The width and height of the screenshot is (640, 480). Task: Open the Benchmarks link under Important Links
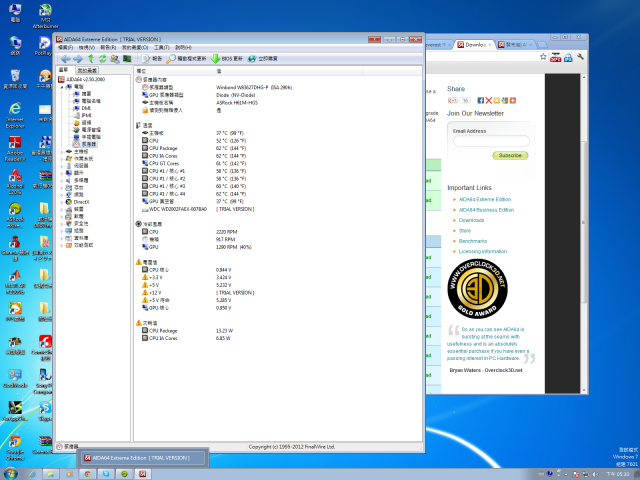[473, 241]
